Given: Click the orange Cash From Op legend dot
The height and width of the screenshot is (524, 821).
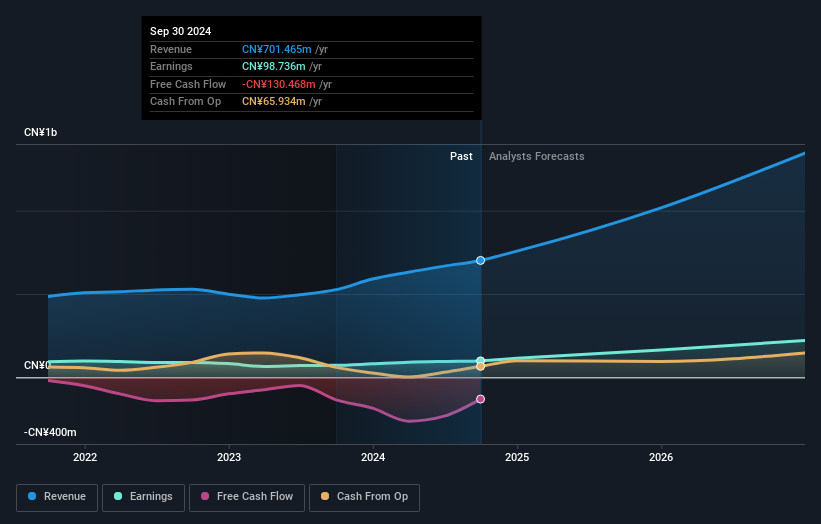Looking at the screenshot, I should [325, 496].
